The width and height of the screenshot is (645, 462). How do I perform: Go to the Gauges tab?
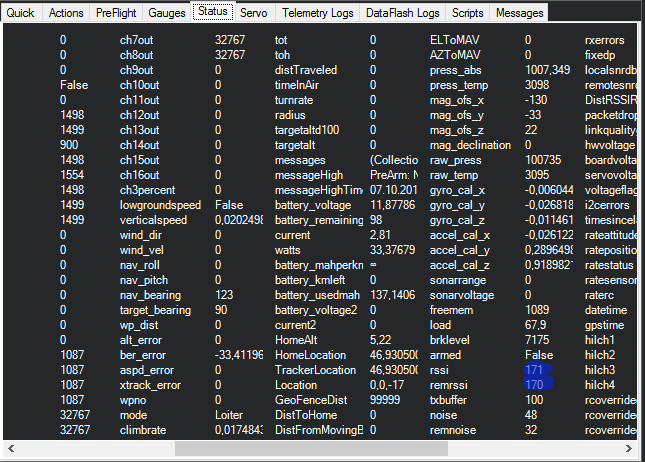167,13
